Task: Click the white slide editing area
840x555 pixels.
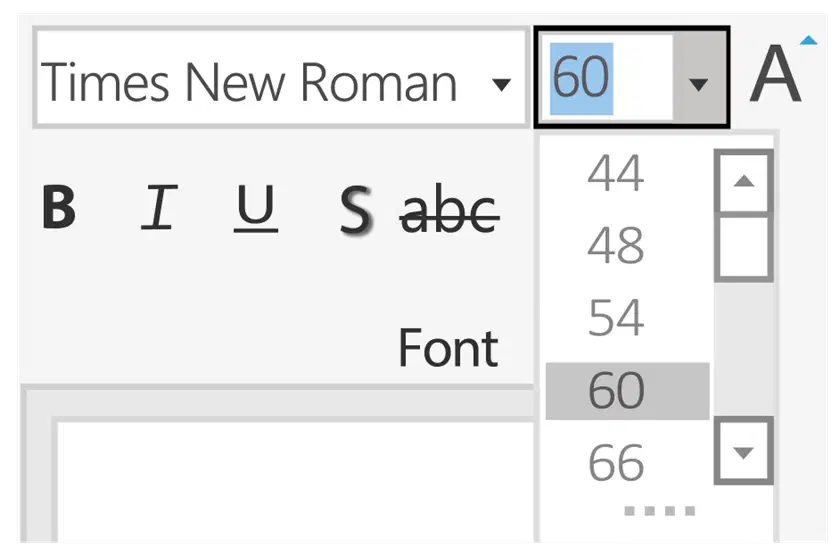Action: point(290,480)
